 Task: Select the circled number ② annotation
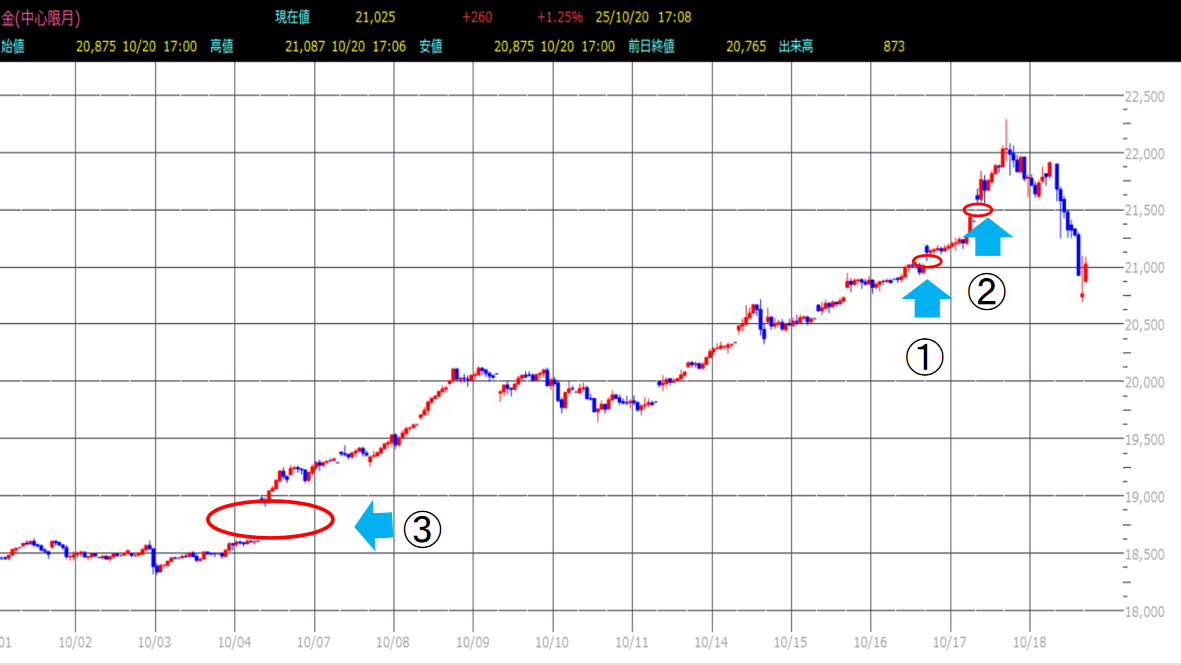coord(985,292)
